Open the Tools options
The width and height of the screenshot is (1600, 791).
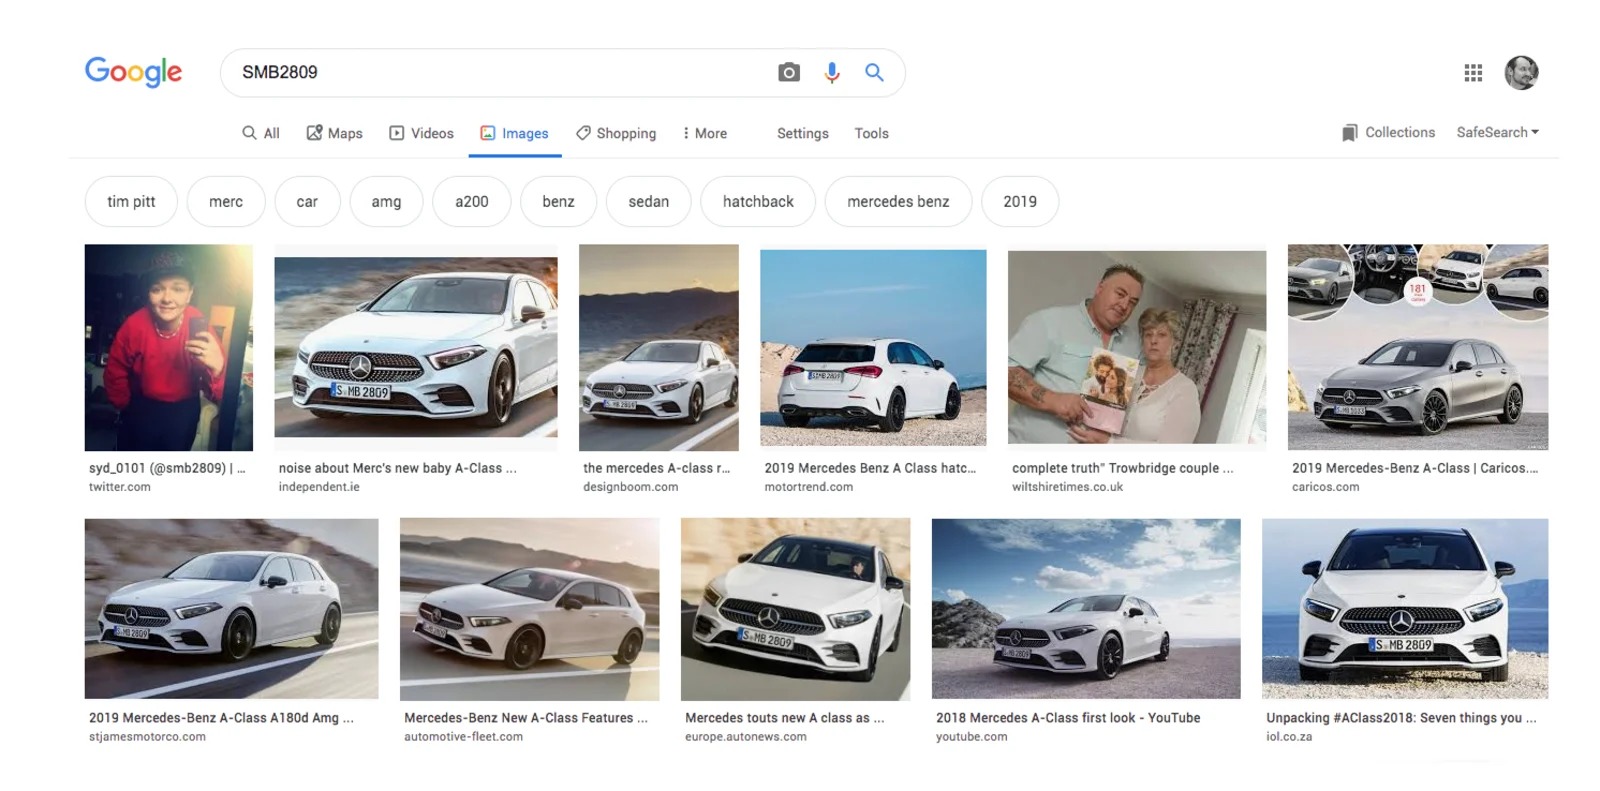pyautogui.click(x=871, y=133)
